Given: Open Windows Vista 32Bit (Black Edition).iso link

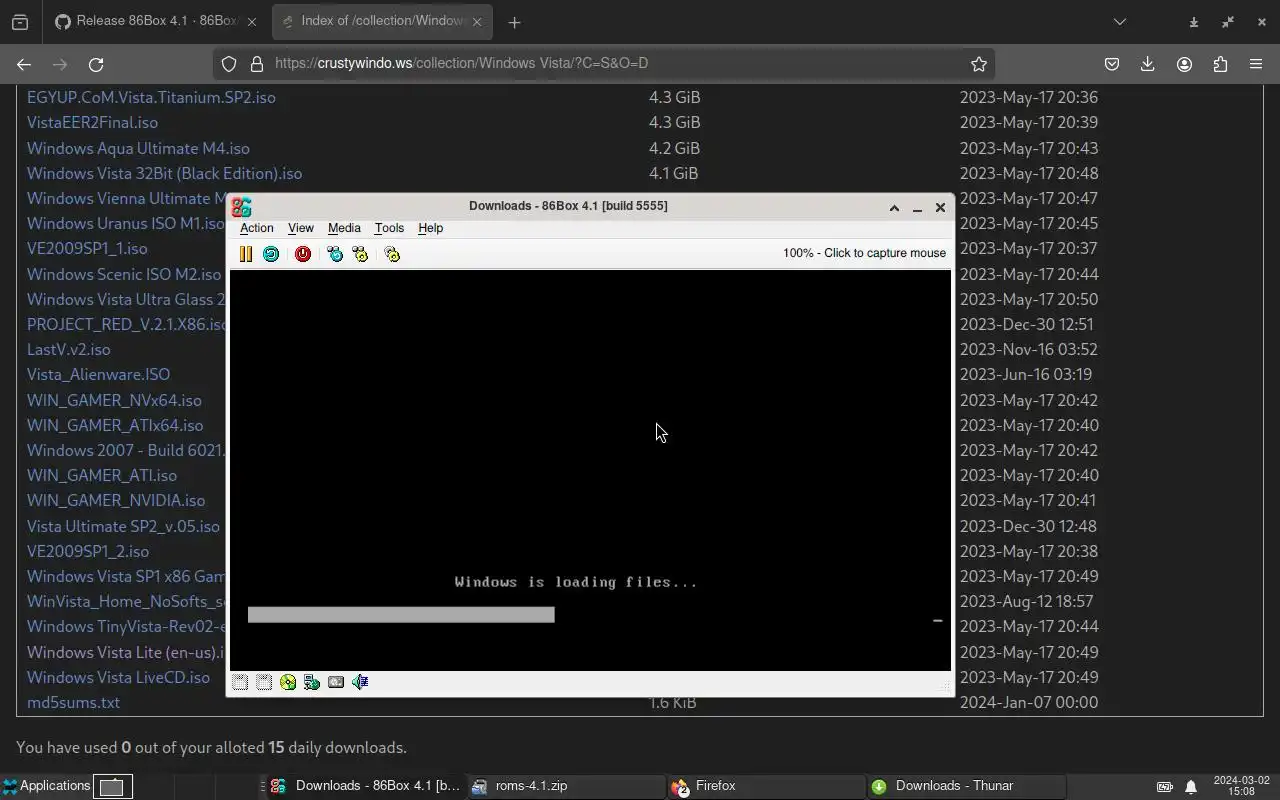Looking at the screenshot, I should click(x=164, y=173).
